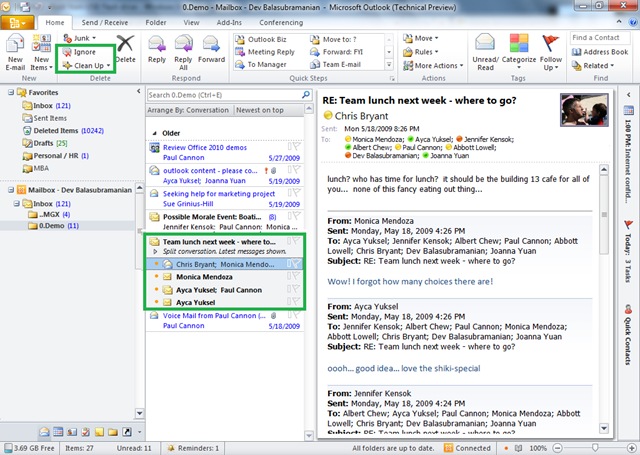Image resolution: width=640 pixels, height=455 pixels.
Task: Open the Notes module icon
Action: tap(99, 432)
